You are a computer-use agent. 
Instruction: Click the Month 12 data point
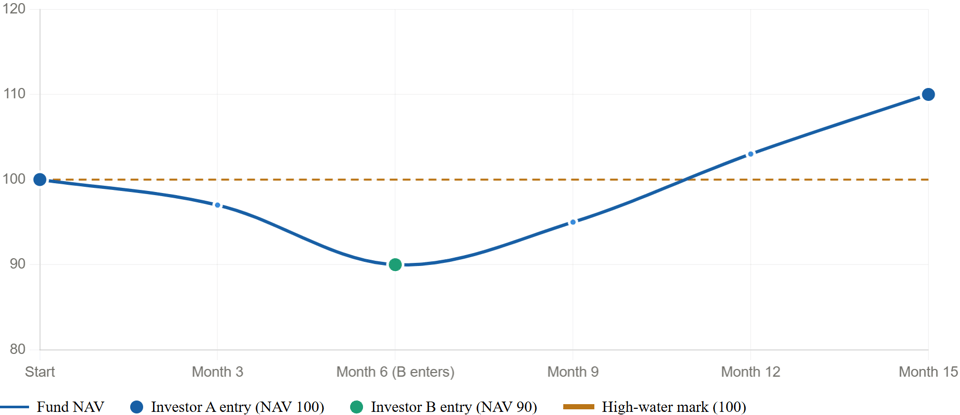750,154
